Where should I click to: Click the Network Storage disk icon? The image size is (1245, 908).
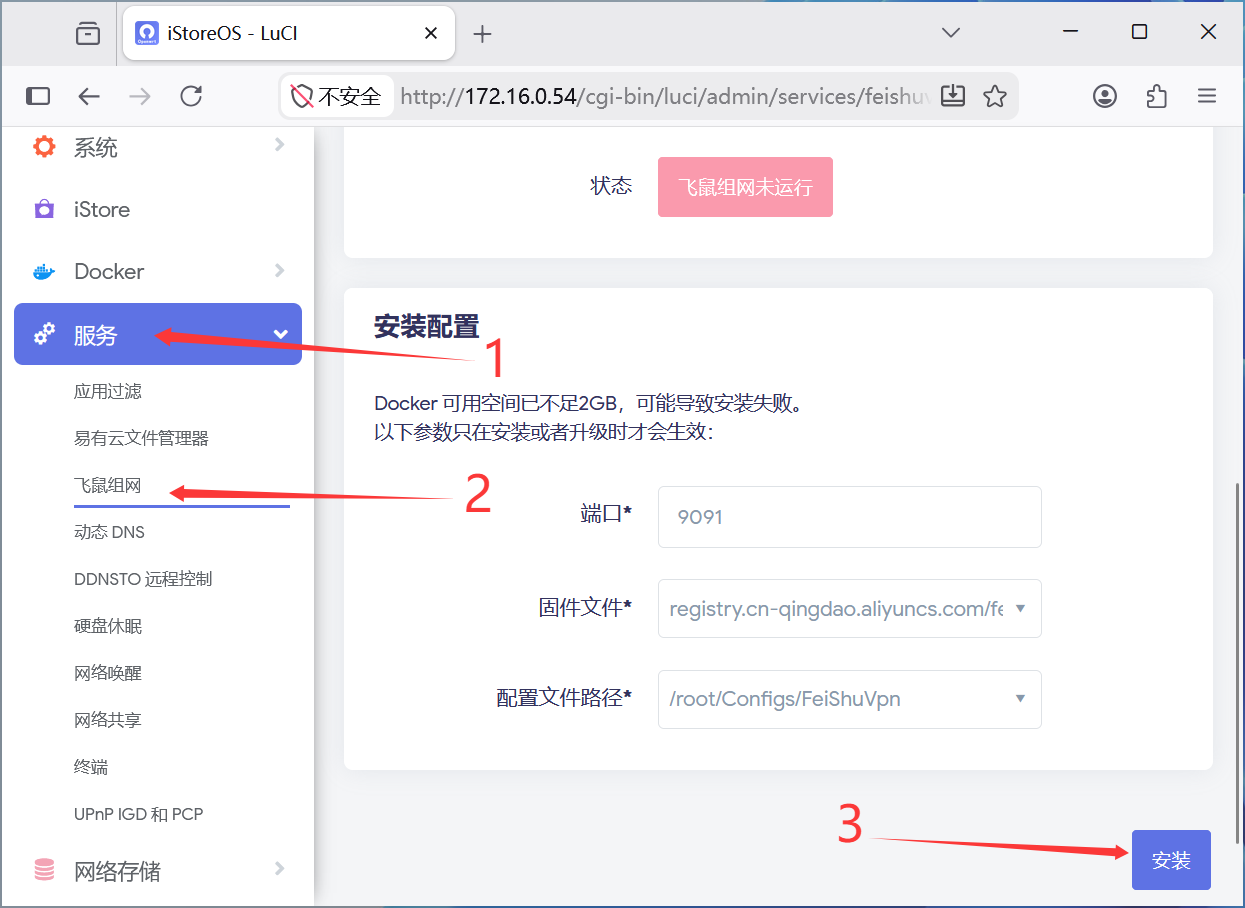[x=44, y=870]
